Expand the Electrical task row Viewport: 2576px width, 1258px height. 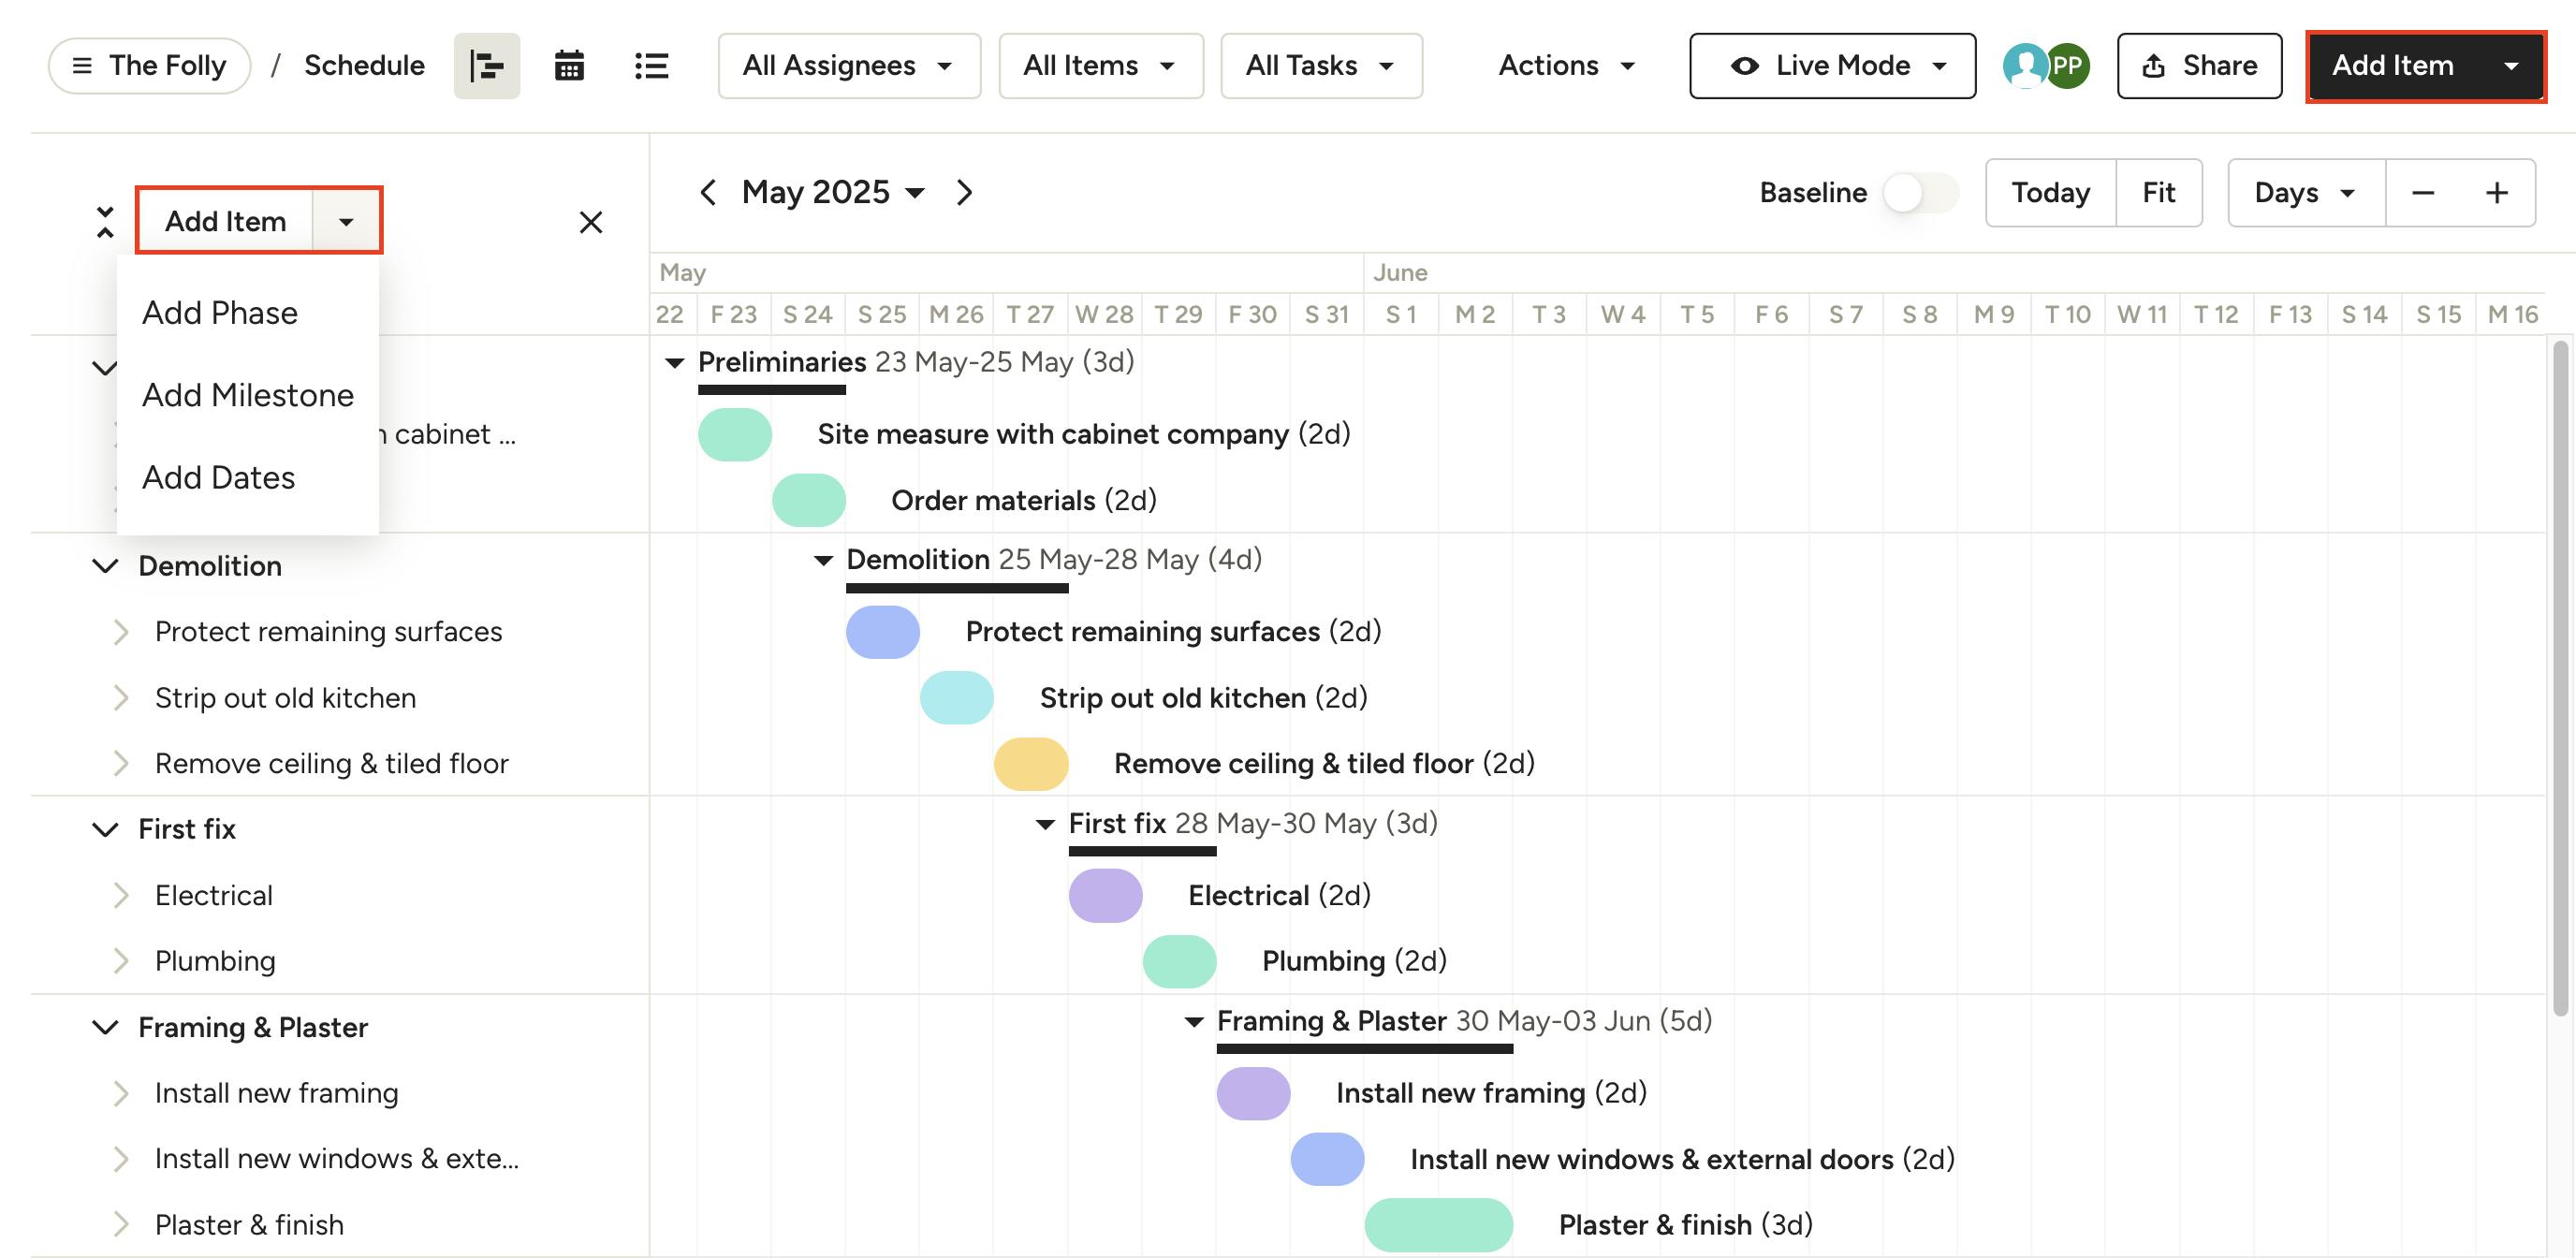point(121,895)
